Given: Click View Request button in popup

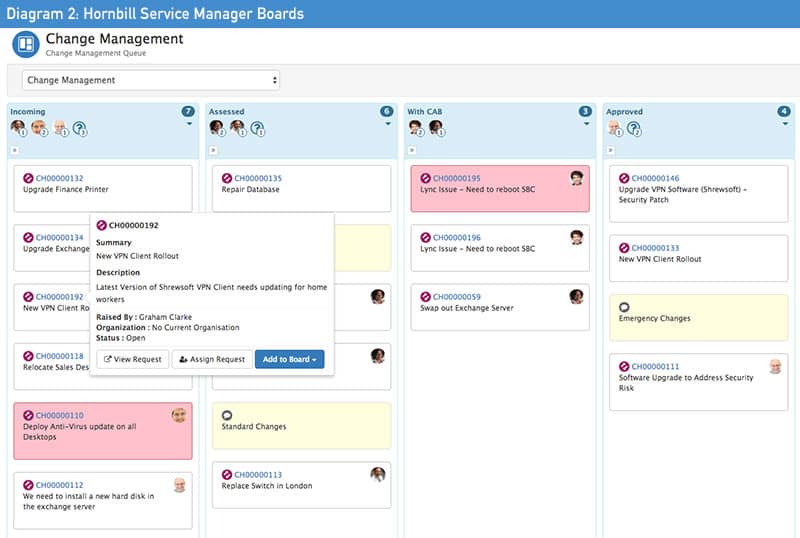Looking at the screenshot, I should [x=133, y=359].
